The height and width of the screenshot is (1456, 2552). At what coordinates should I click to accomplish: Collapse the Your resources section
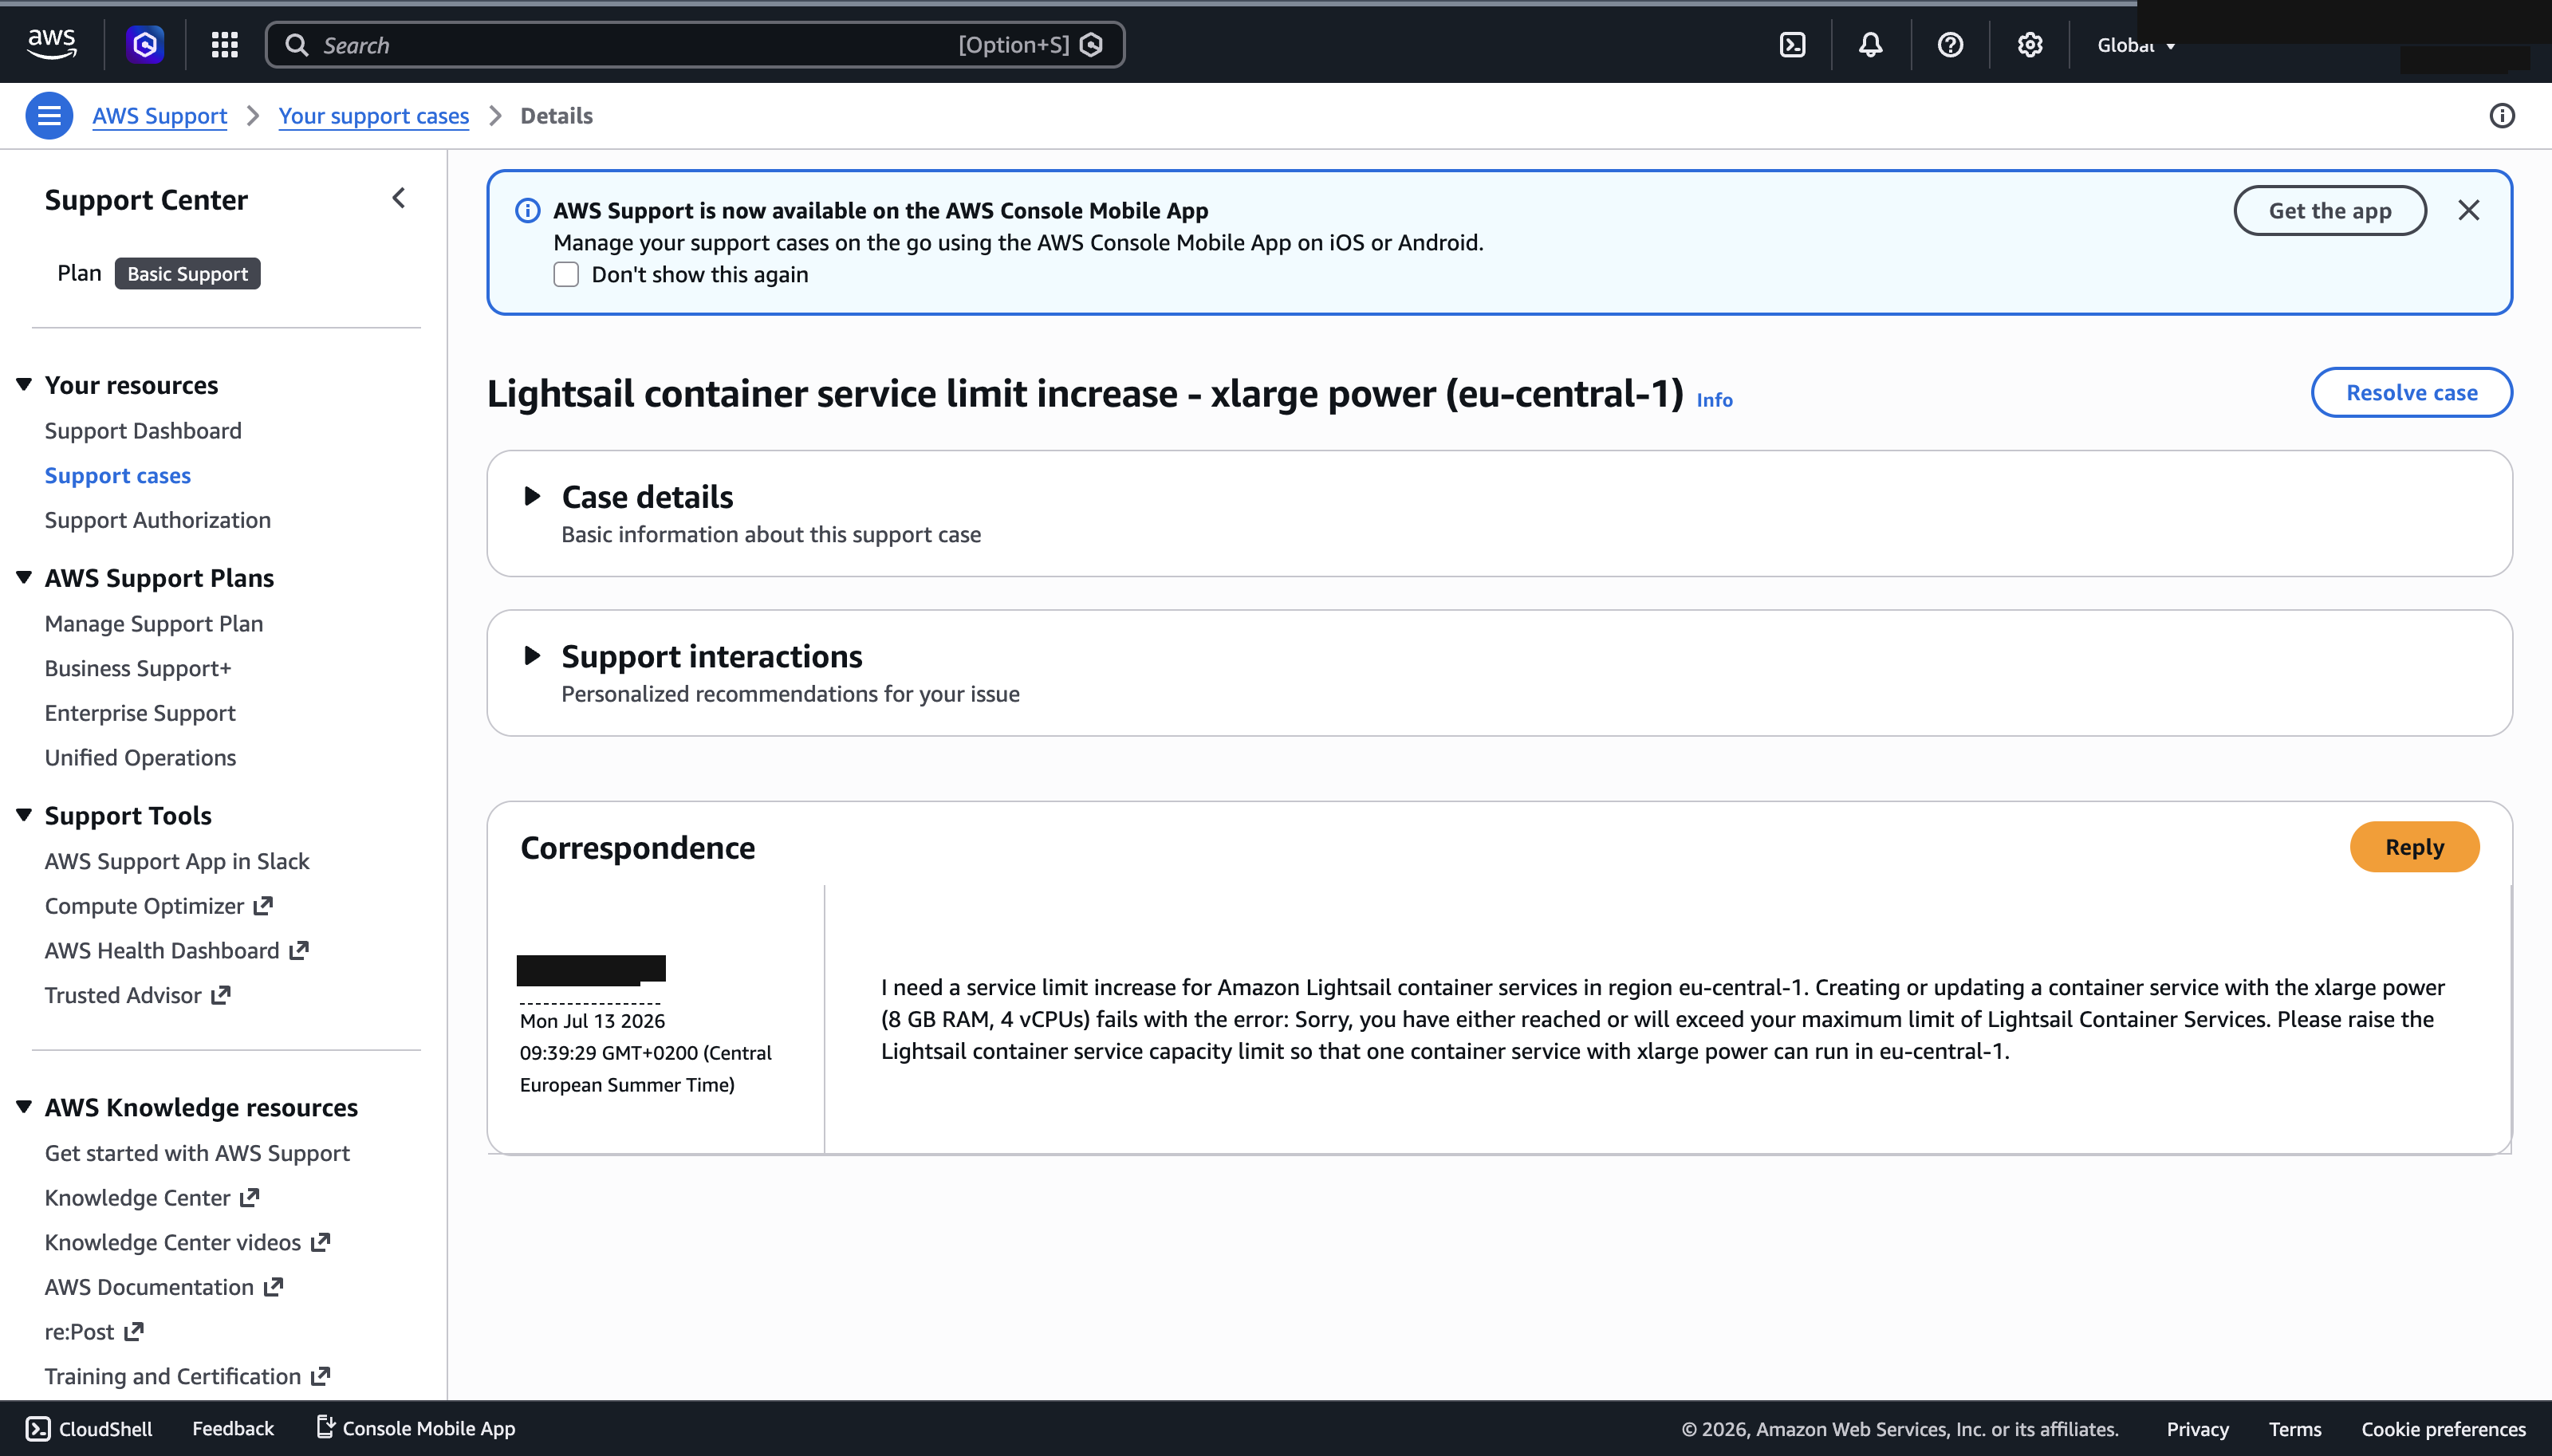click(24, 385)
